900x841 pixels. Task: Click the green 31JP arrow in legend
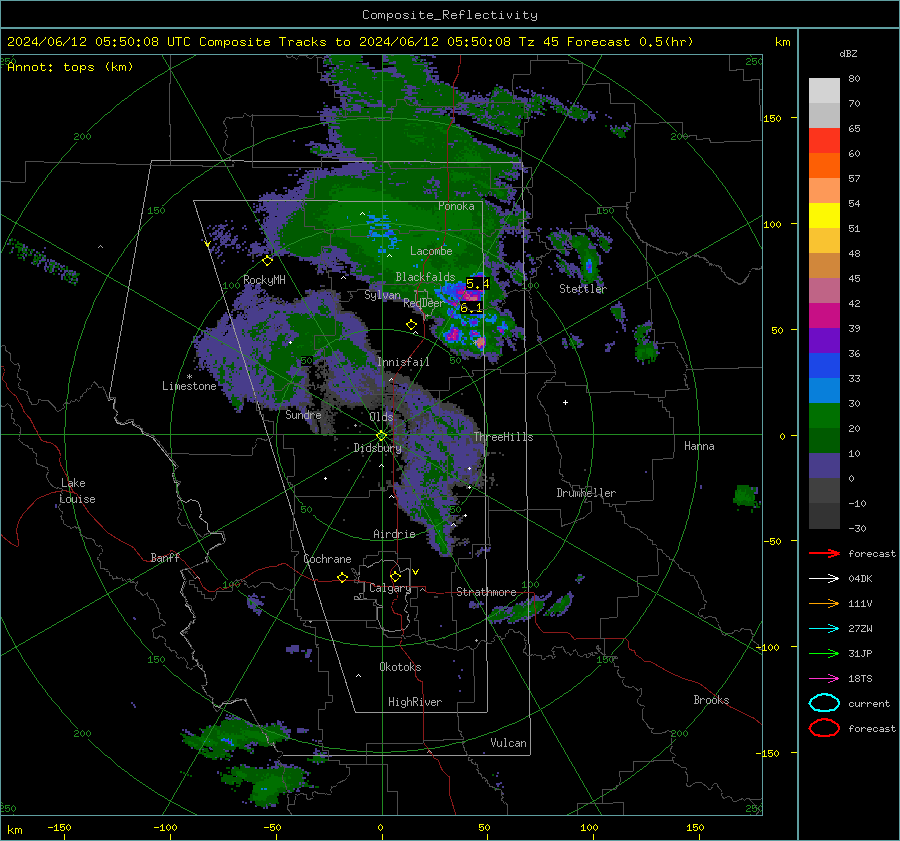[824, 653]
